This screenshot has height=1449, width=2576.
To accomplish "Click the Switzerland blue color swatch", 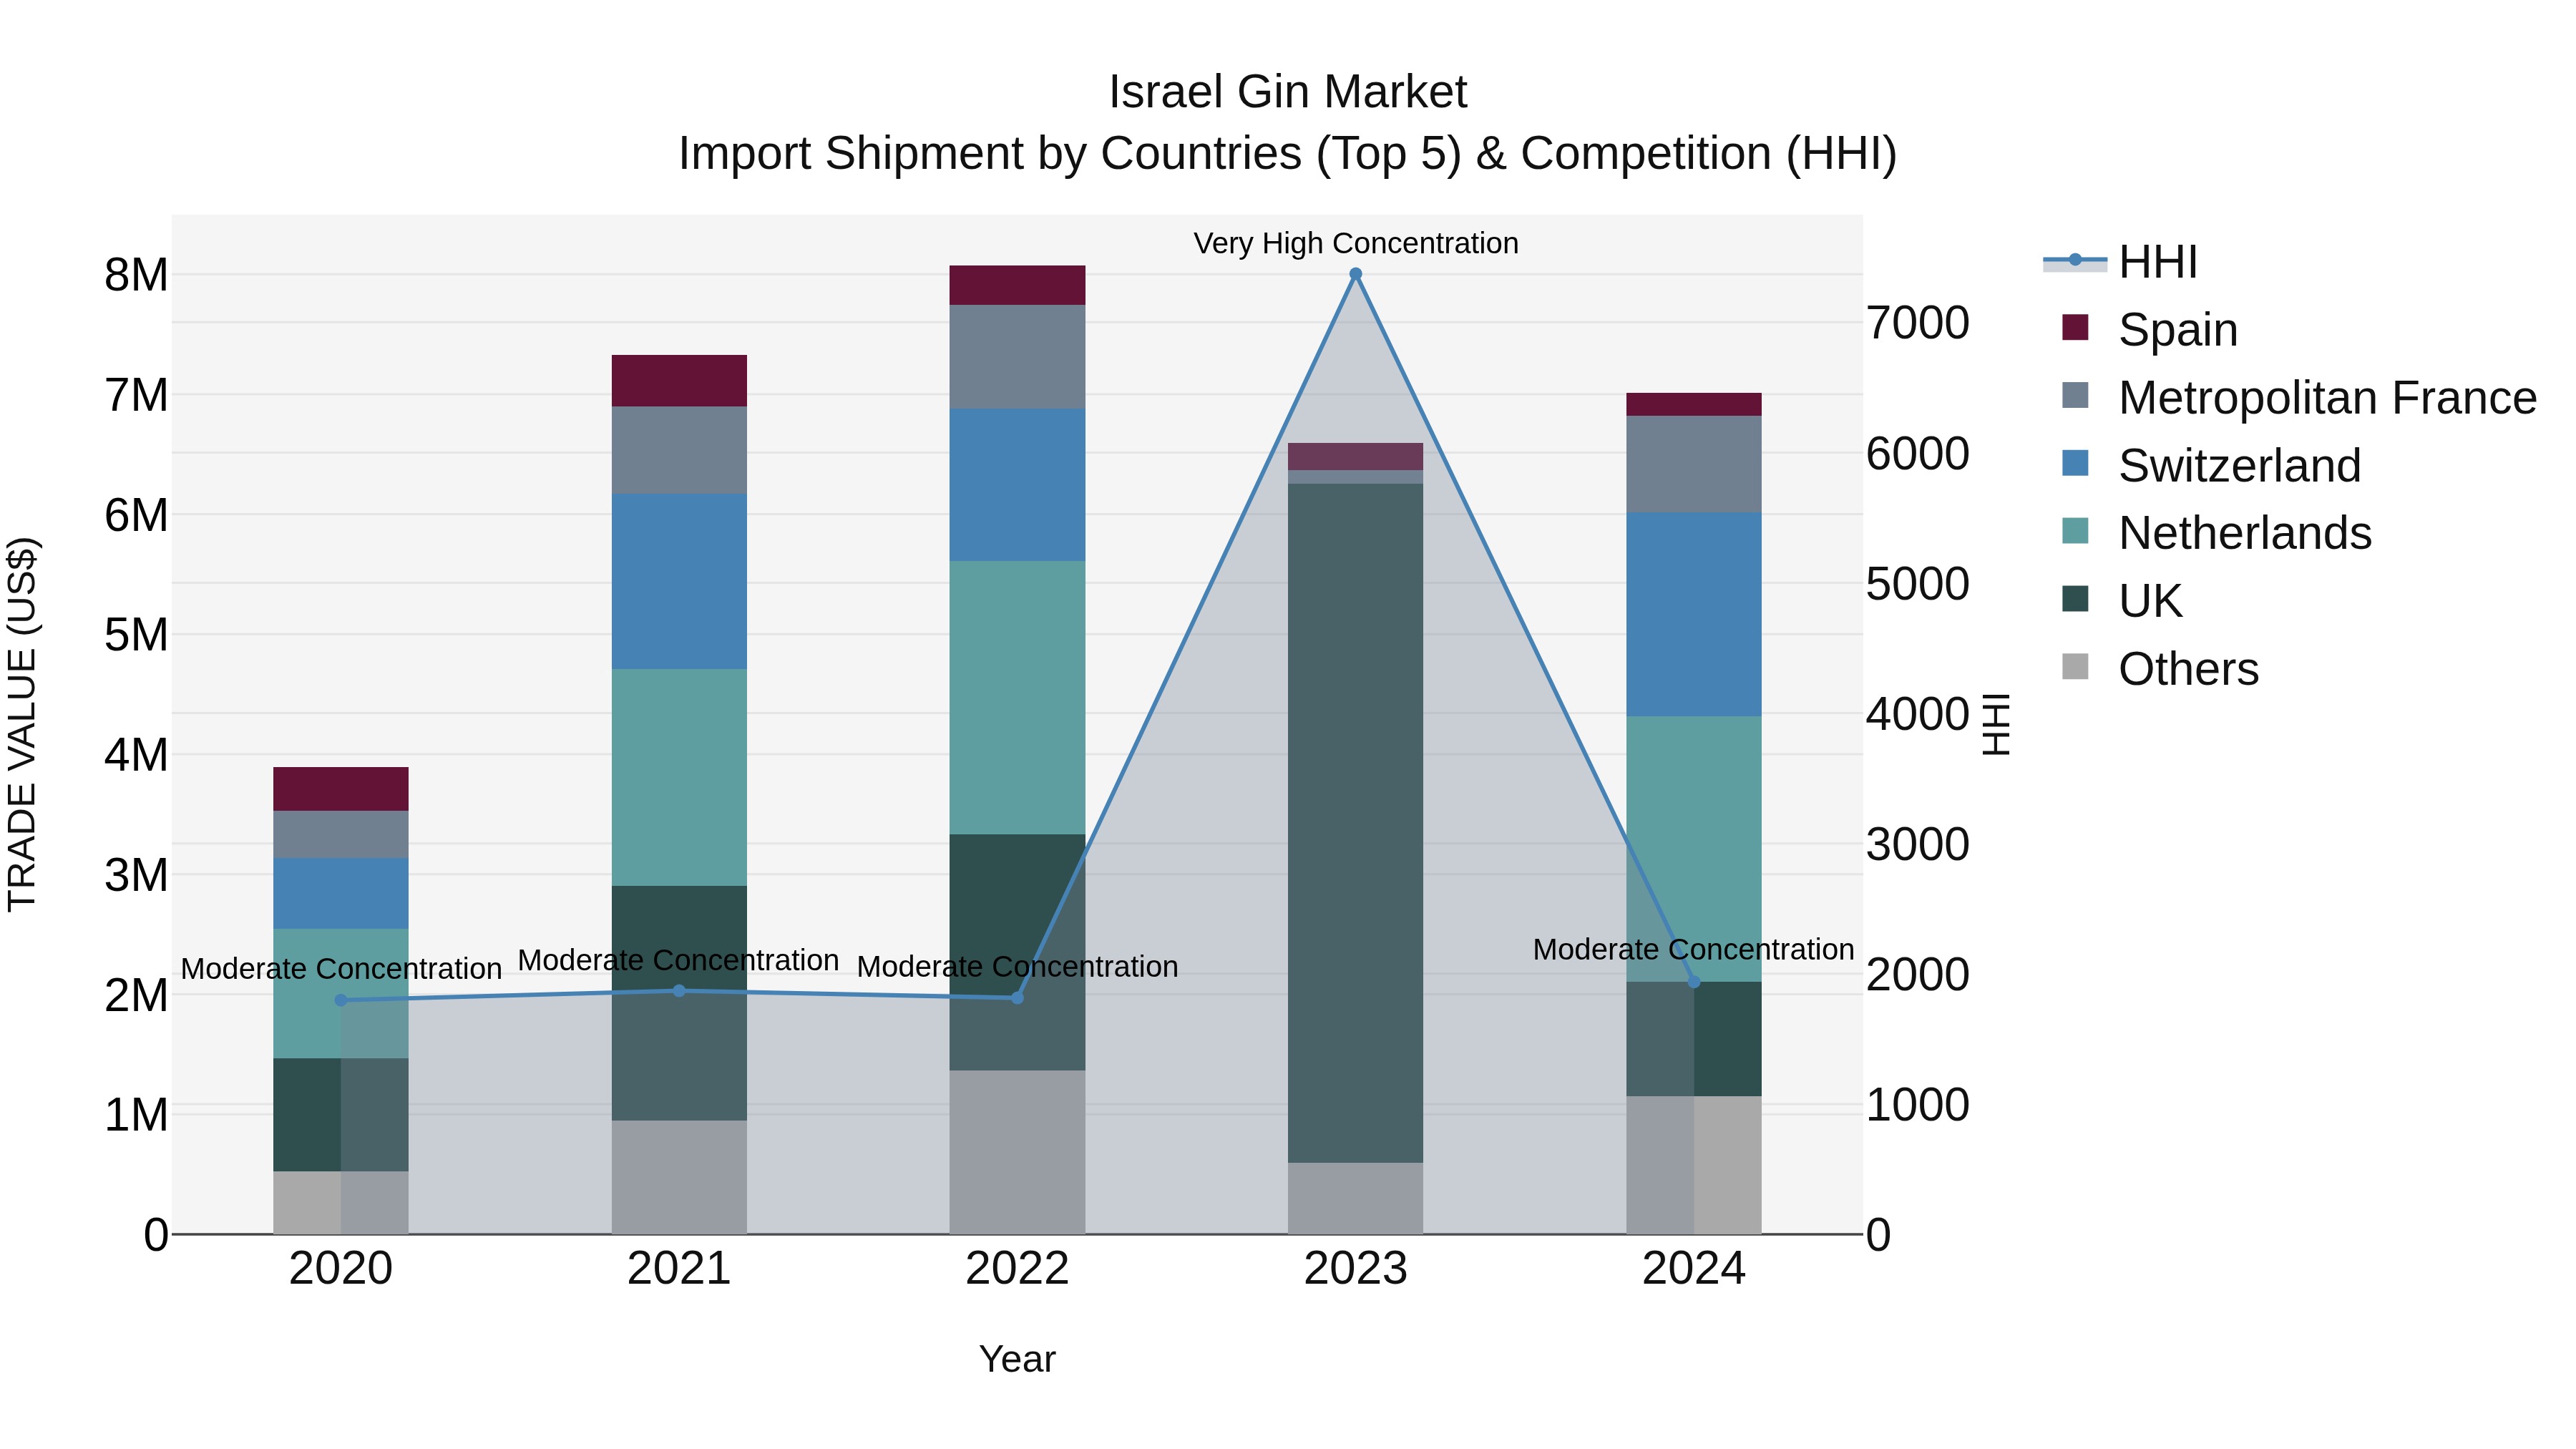I will pyautogui.click(x=2075, y=463).
